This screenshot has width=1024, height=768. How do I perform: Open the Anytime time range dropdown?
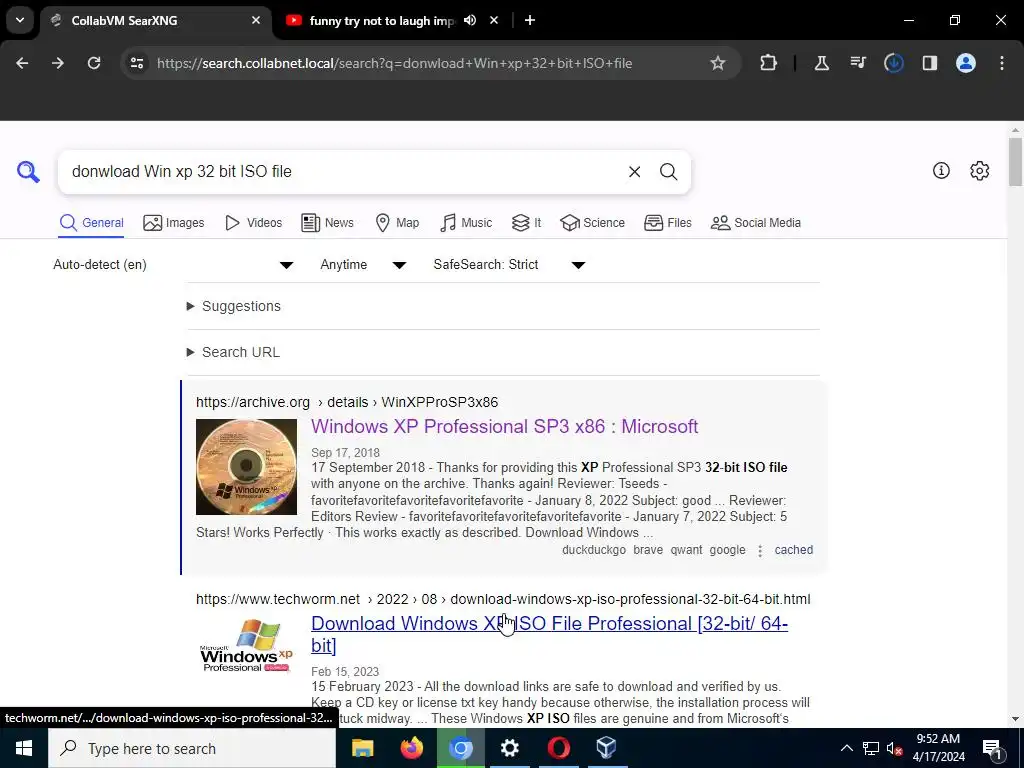pyautogui.click(x=362, y=264)
